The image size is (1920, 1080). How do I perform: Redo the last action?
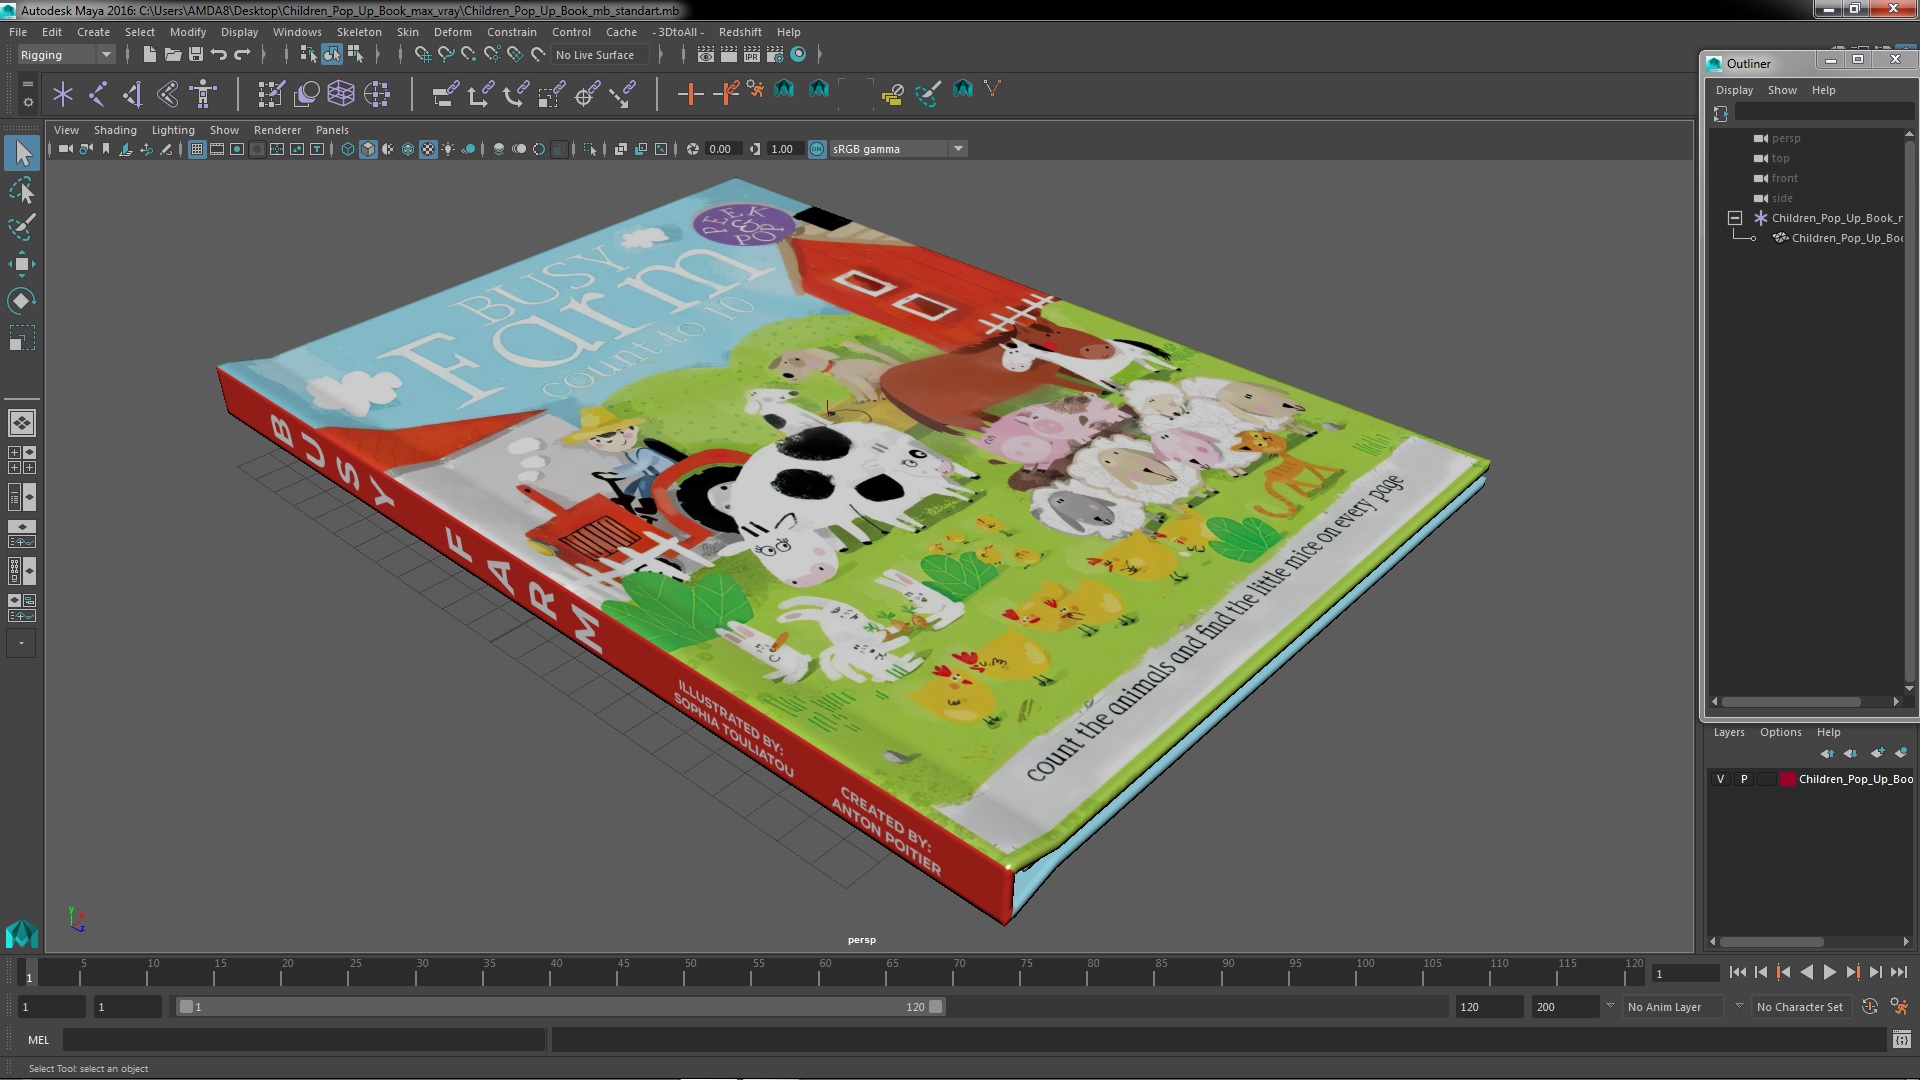[242, 54]
